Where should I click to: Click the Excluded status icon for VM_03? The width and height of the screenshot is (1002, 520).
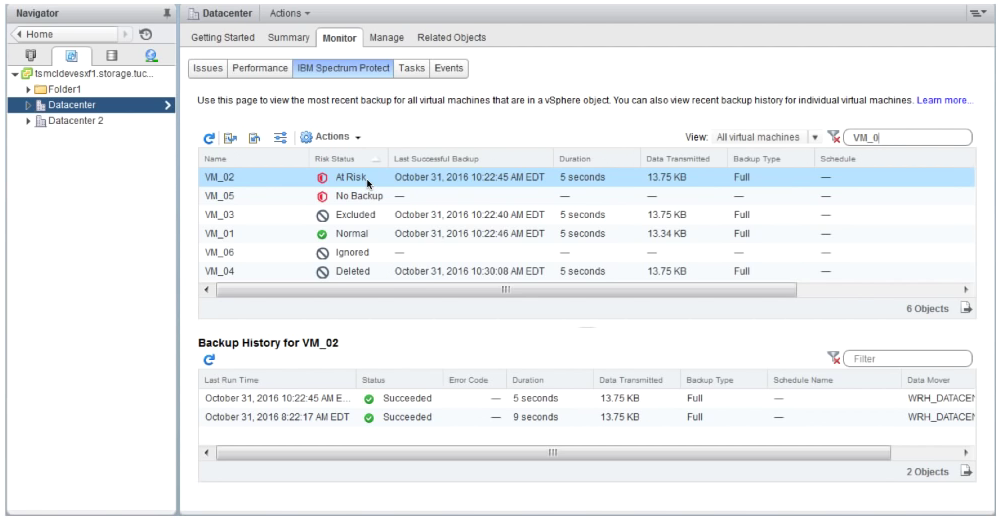point(323,215)
